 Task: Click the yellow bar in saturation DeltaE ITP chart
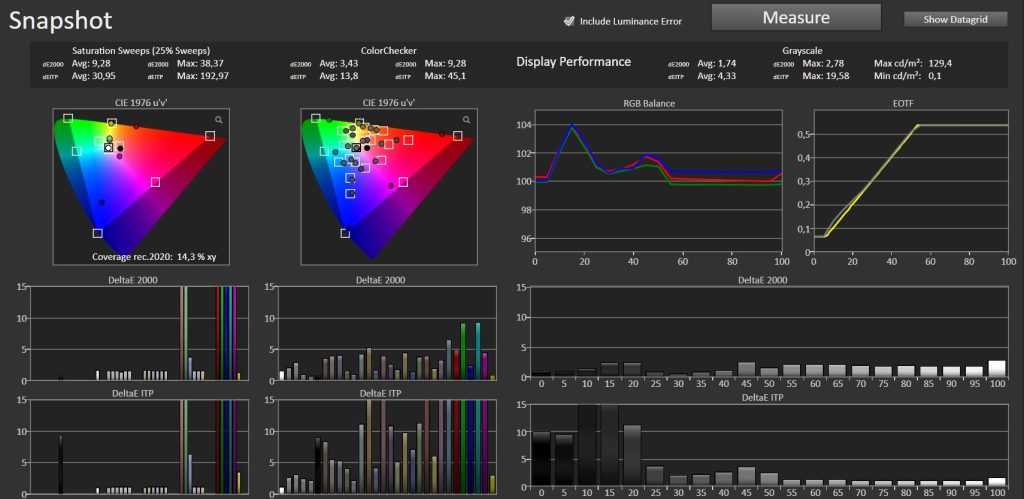click(238, 483)
